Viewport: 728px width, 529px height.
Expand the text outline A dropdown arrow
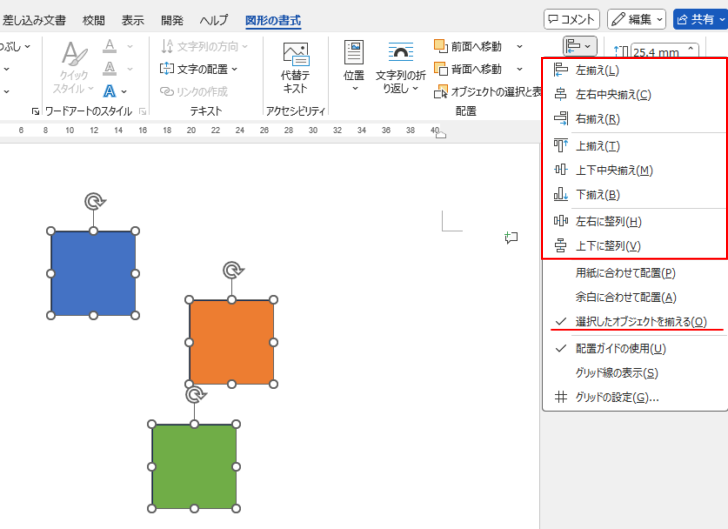pos(130,69)
